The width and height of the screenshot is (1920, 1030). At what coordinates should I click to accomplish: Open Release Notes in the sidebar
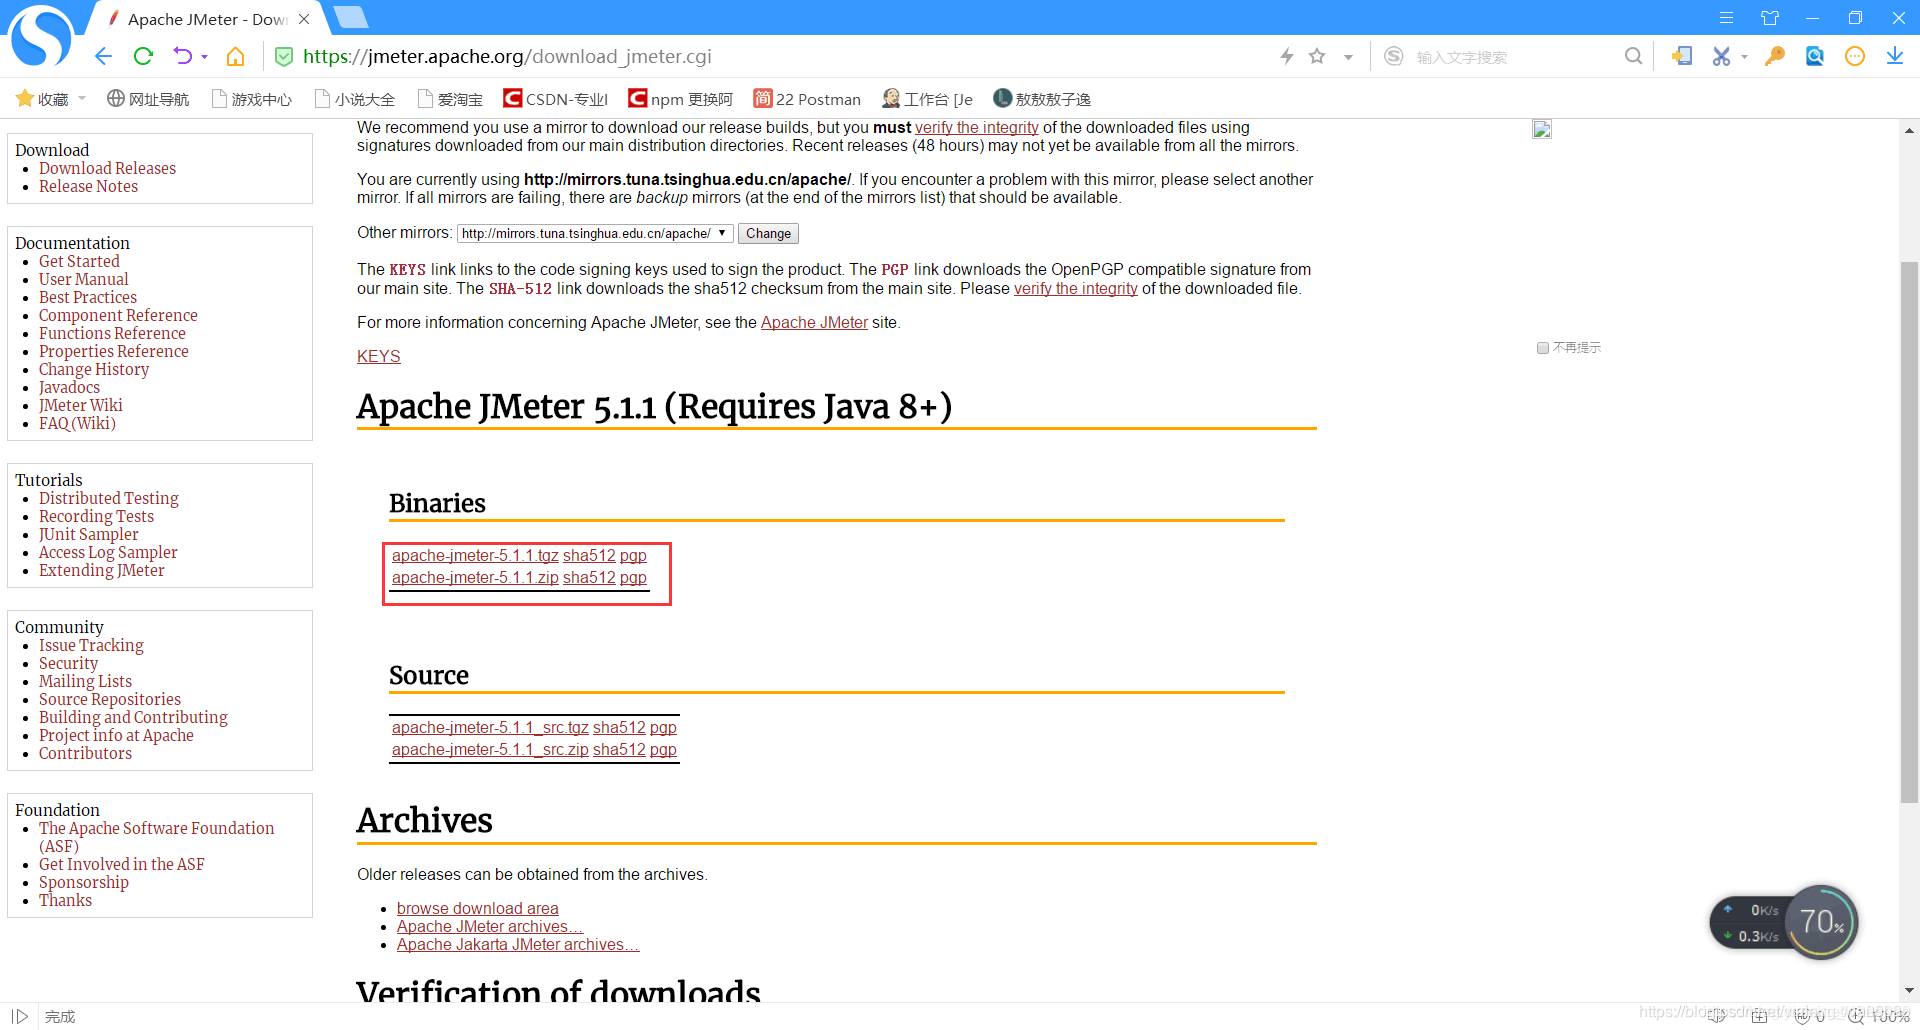coord(88,186)
